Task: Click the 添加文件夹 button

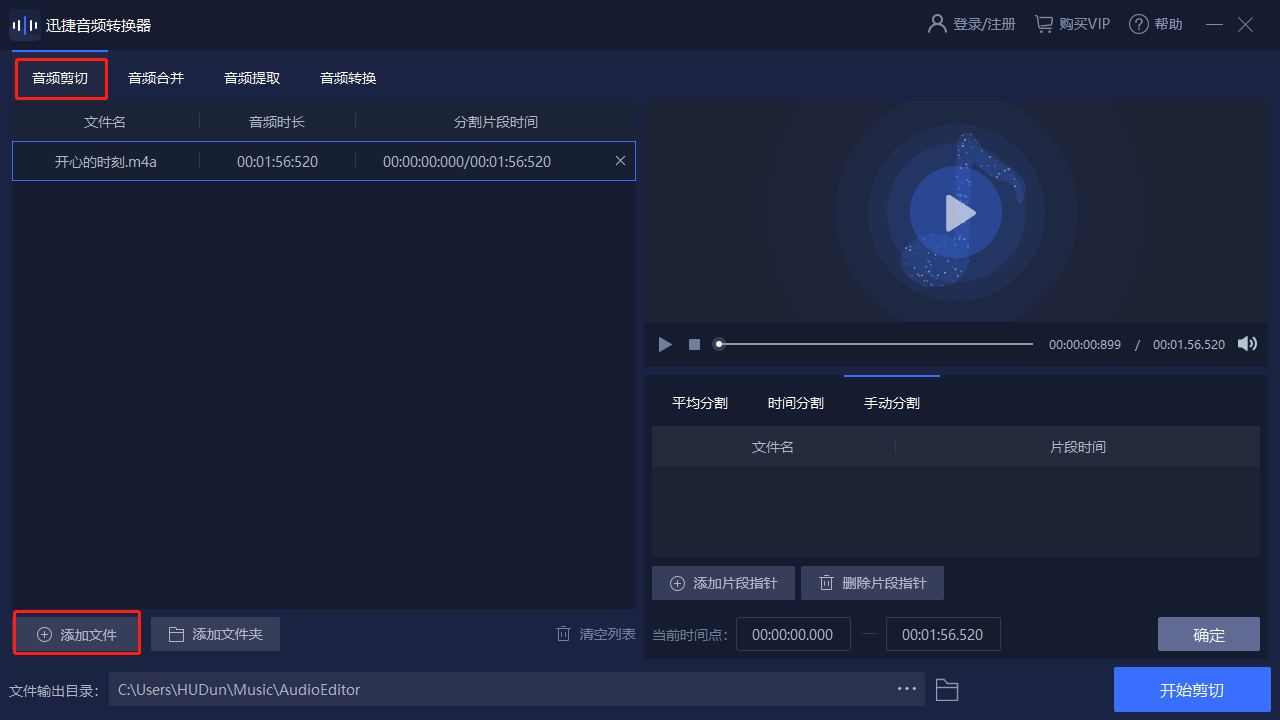Action: [x=215, y=634]
